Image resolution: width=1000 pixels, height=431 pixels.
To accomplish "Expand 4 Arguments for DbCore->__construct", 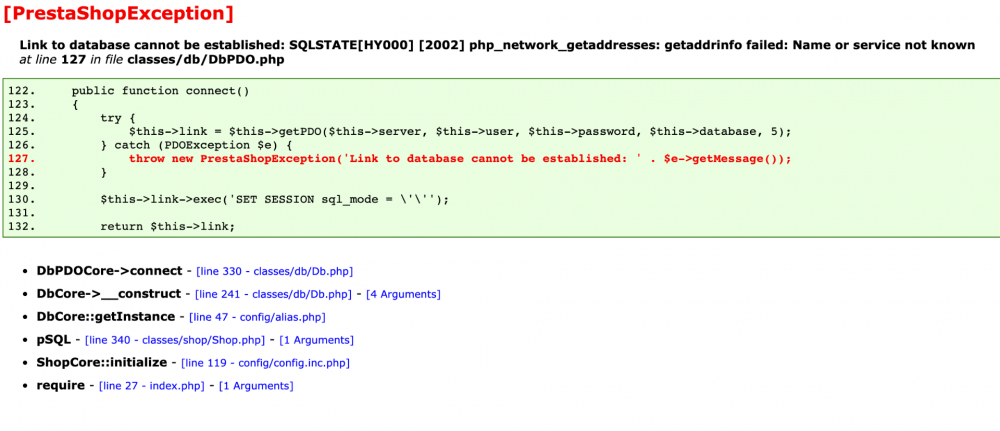I will pos(403,294).
